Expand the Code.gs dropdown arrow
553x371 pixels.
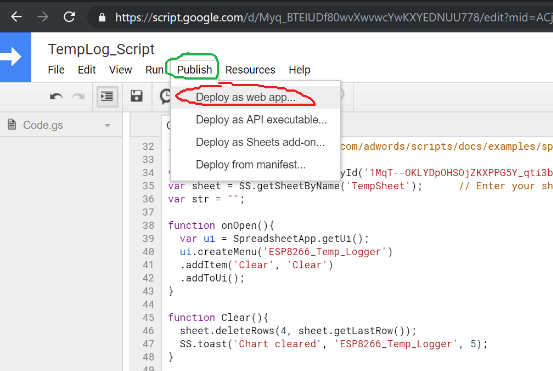pyautogui.click(x=108, y=125)
